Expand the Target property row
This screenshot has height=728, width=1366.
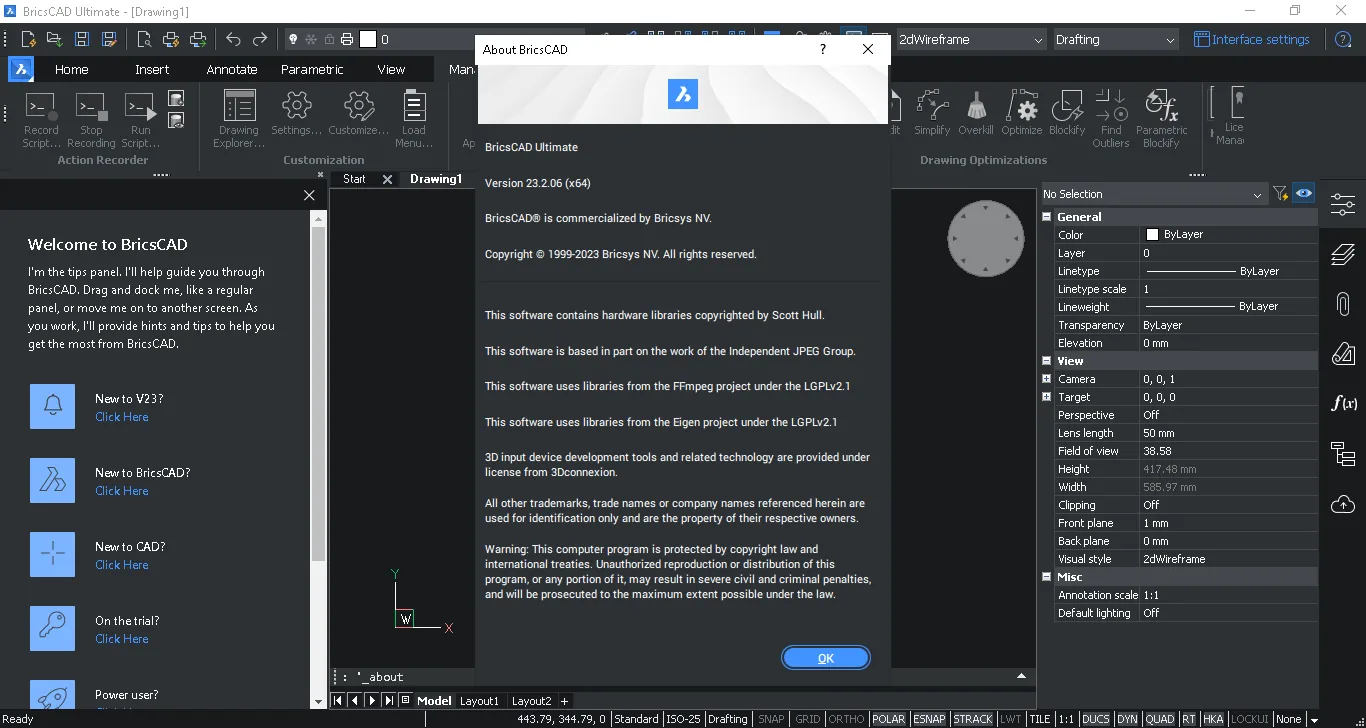(1047, 397)
